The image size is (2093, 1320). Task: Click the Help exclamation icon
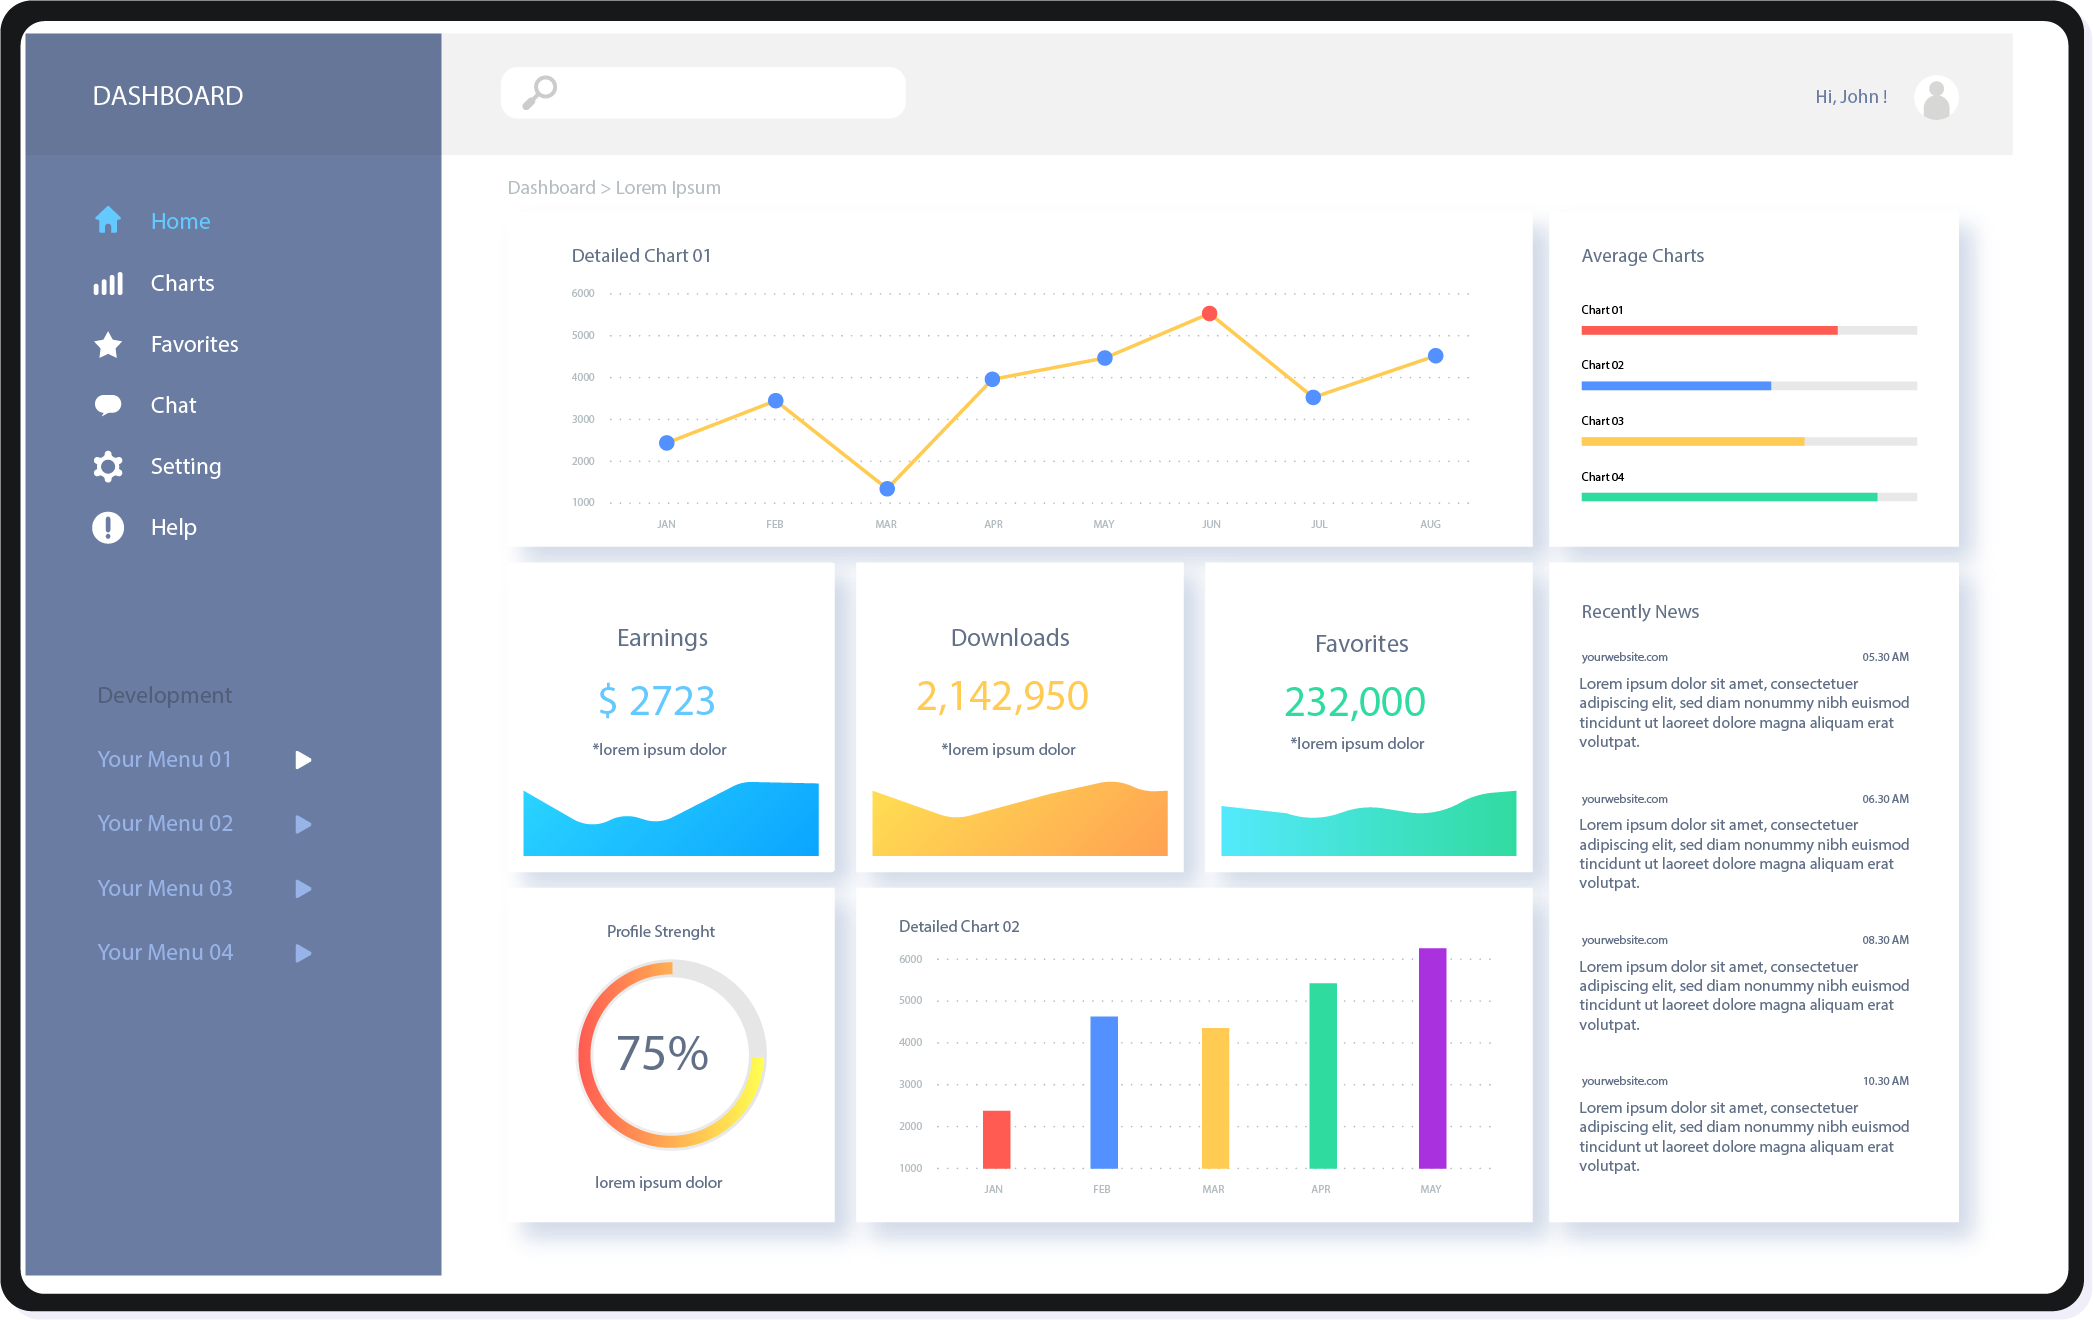click(x=108, y=527)
